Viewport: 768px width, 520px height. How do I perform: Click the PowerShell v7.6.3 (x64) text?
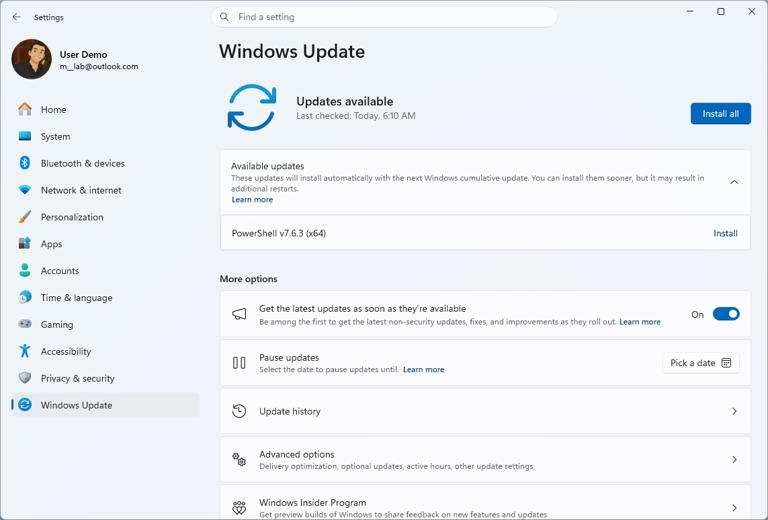[279, 234]
